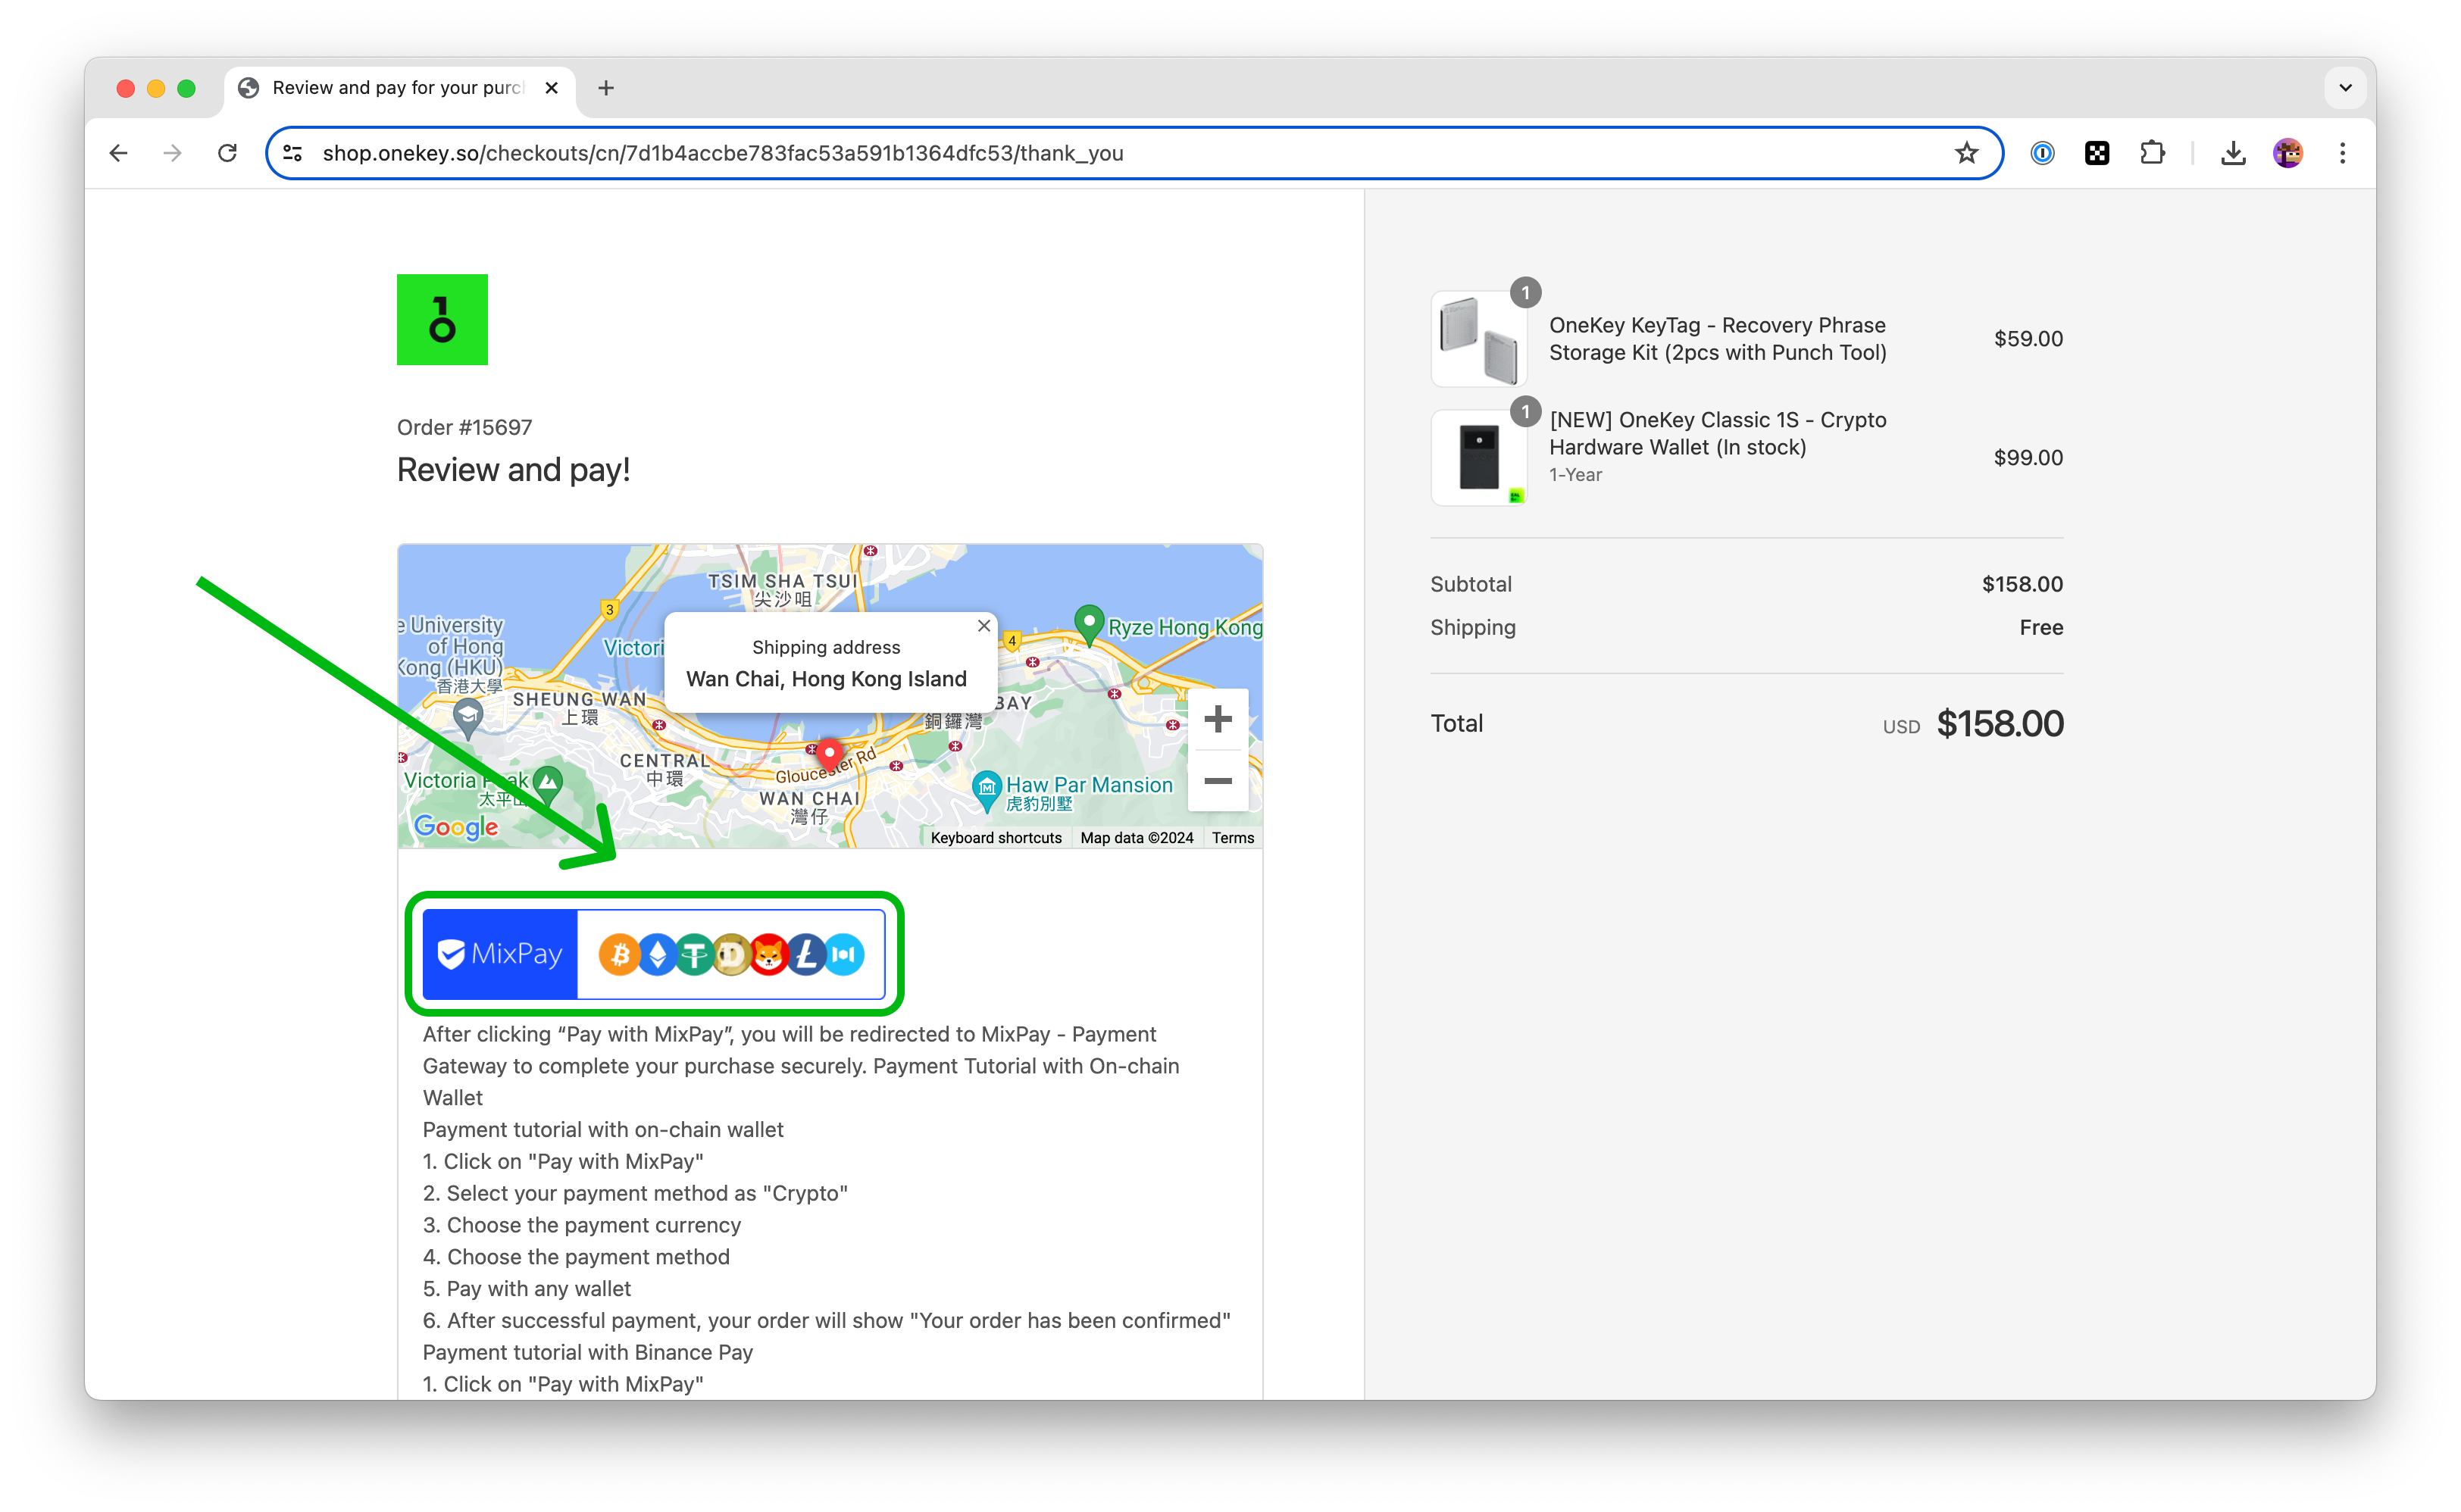Open the 1Password extension icon

coord(2042,153)
